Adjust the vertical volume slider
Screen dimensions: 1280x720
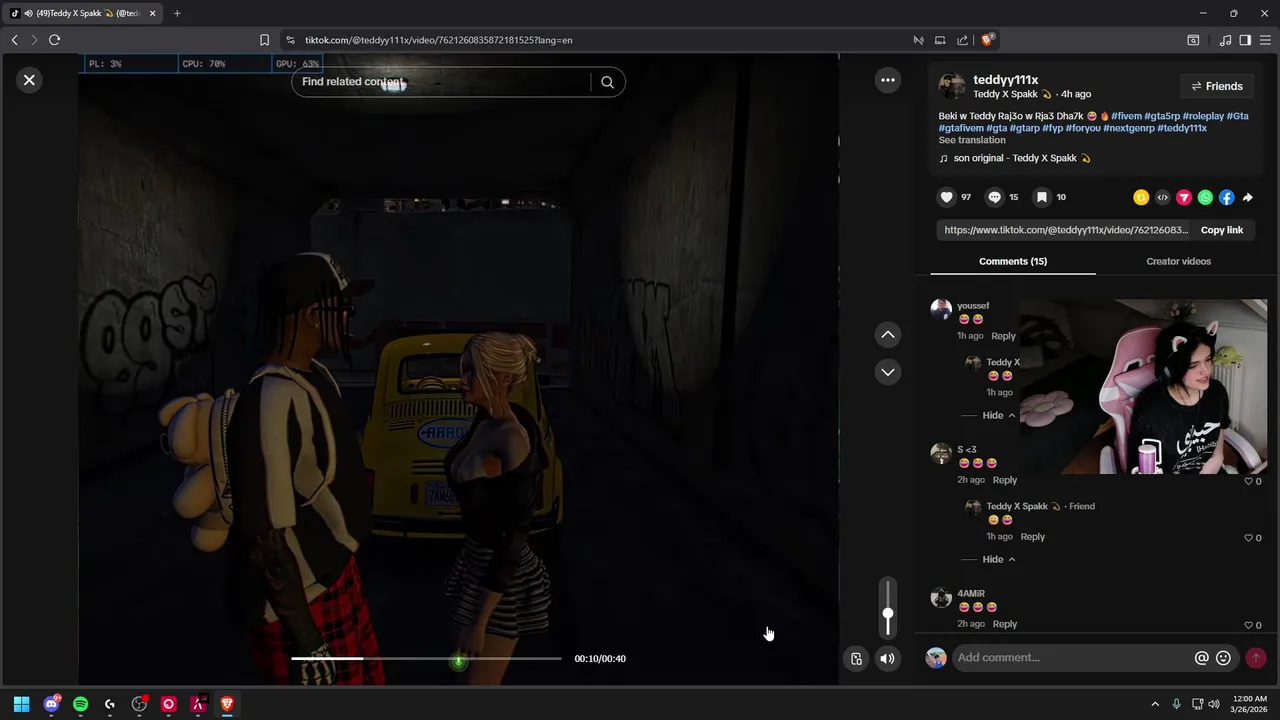[887, 607]
